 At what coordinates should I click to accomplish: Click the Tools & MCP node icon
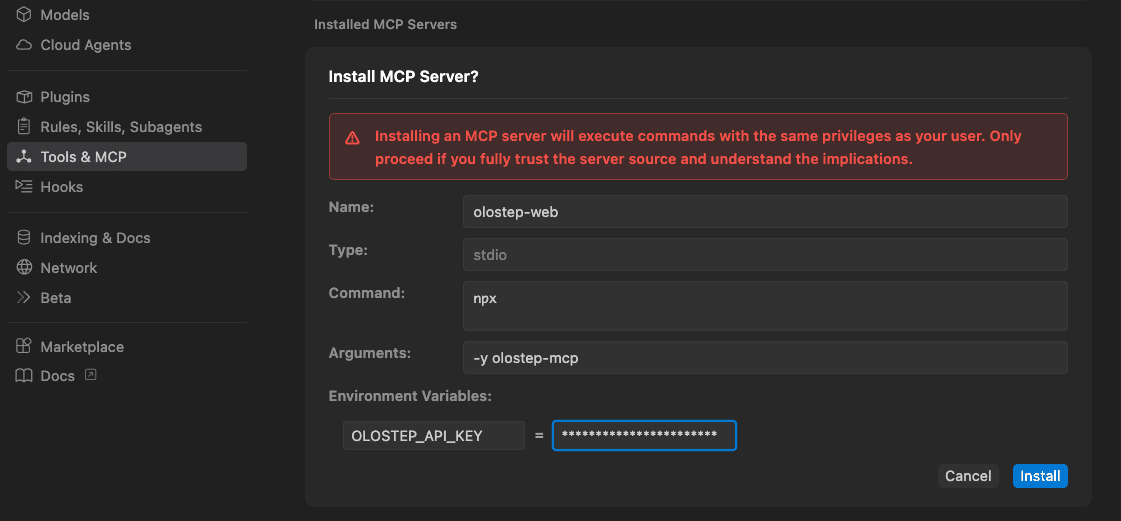(x=24, y=157)
